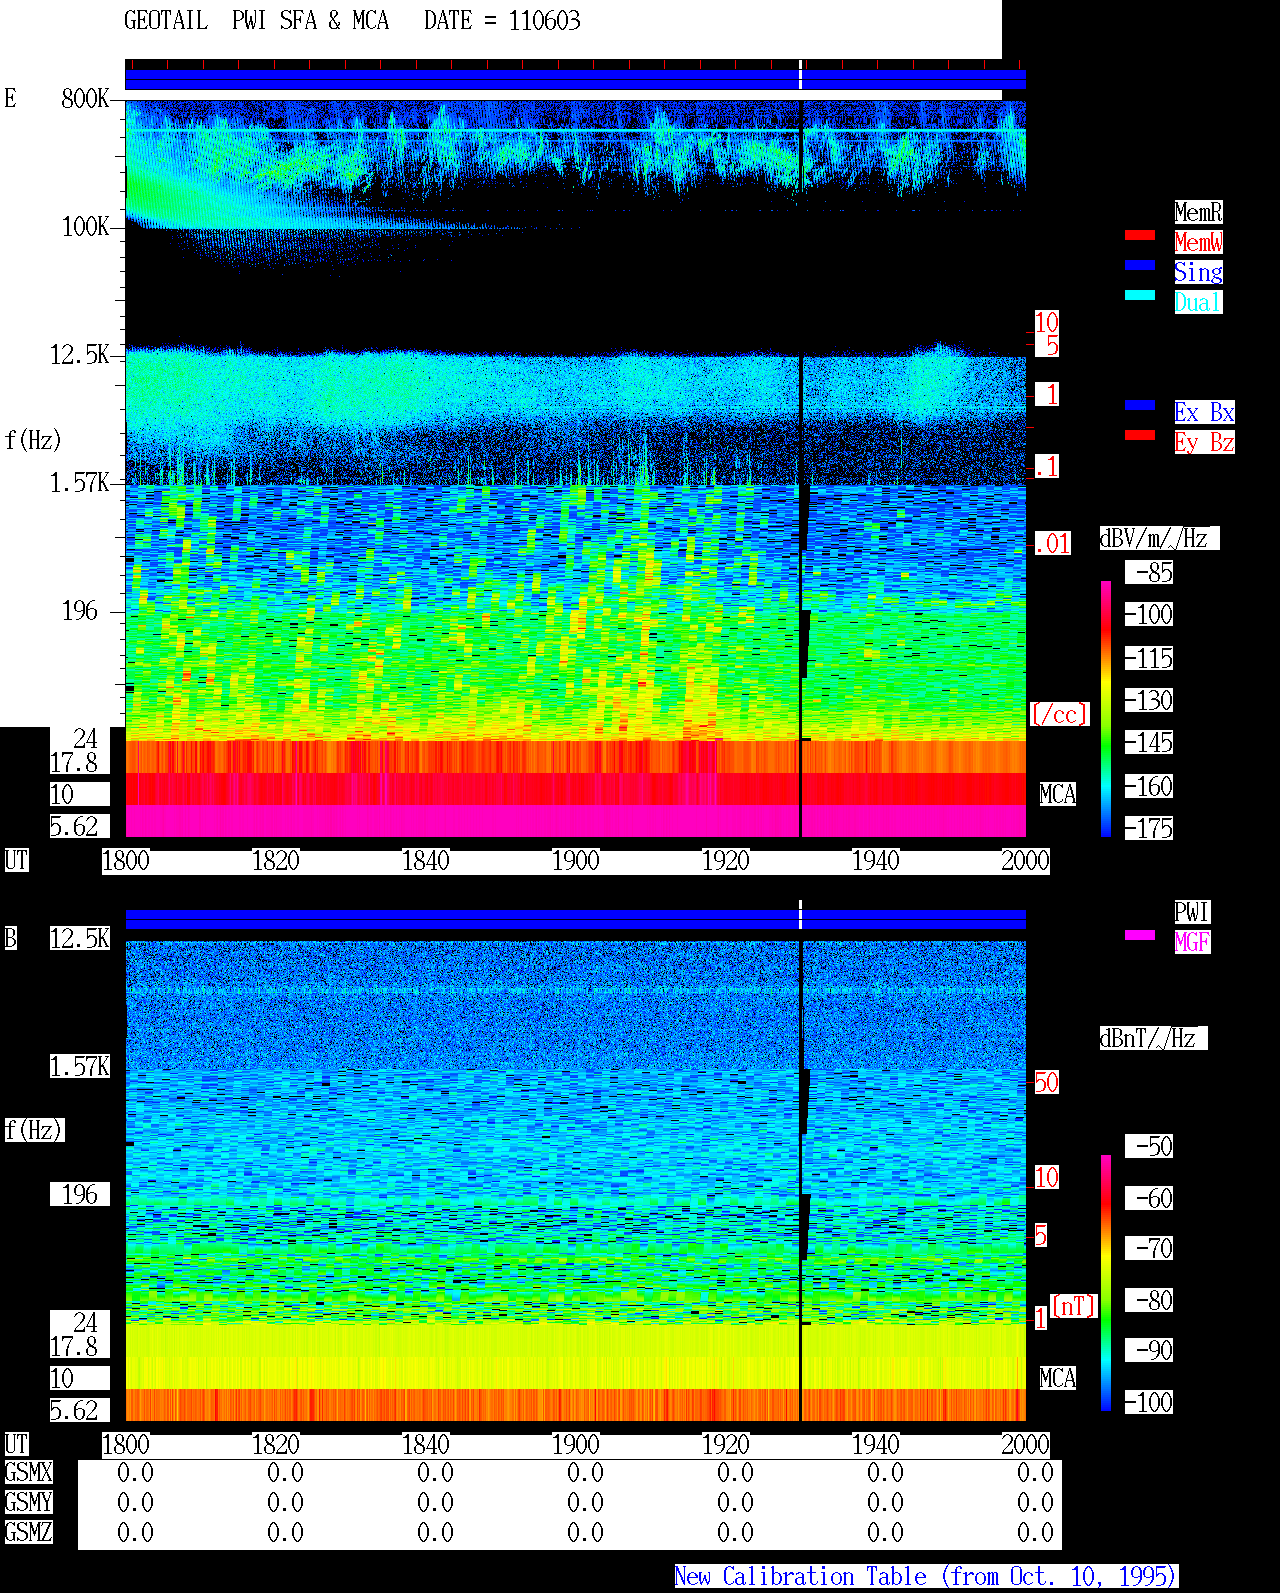Click the cyan Dual legend swatch
This screenshot has height=1593, width=1280.
coord(1140,295)
